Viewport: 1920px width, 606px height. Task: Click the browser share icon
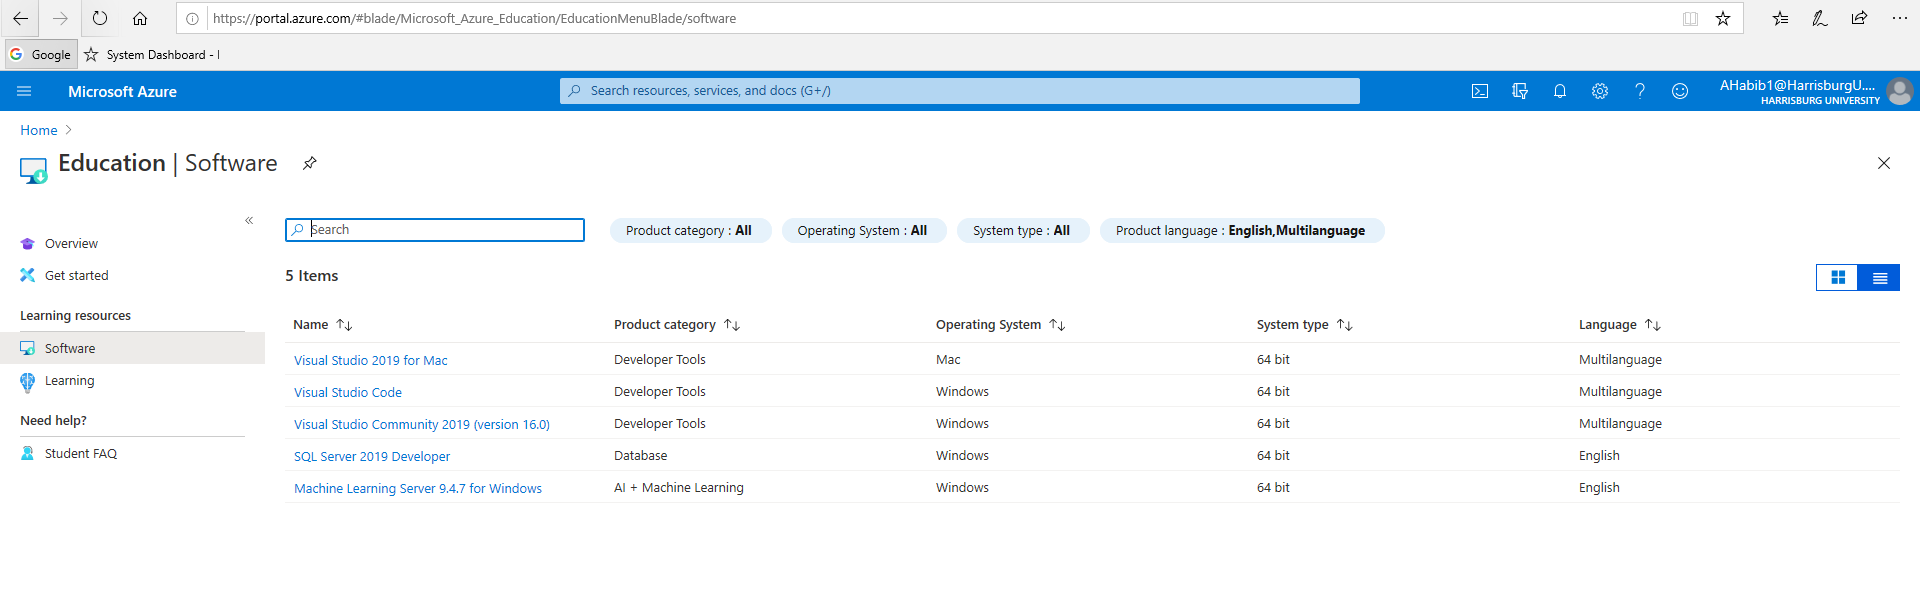point(1859,18)
